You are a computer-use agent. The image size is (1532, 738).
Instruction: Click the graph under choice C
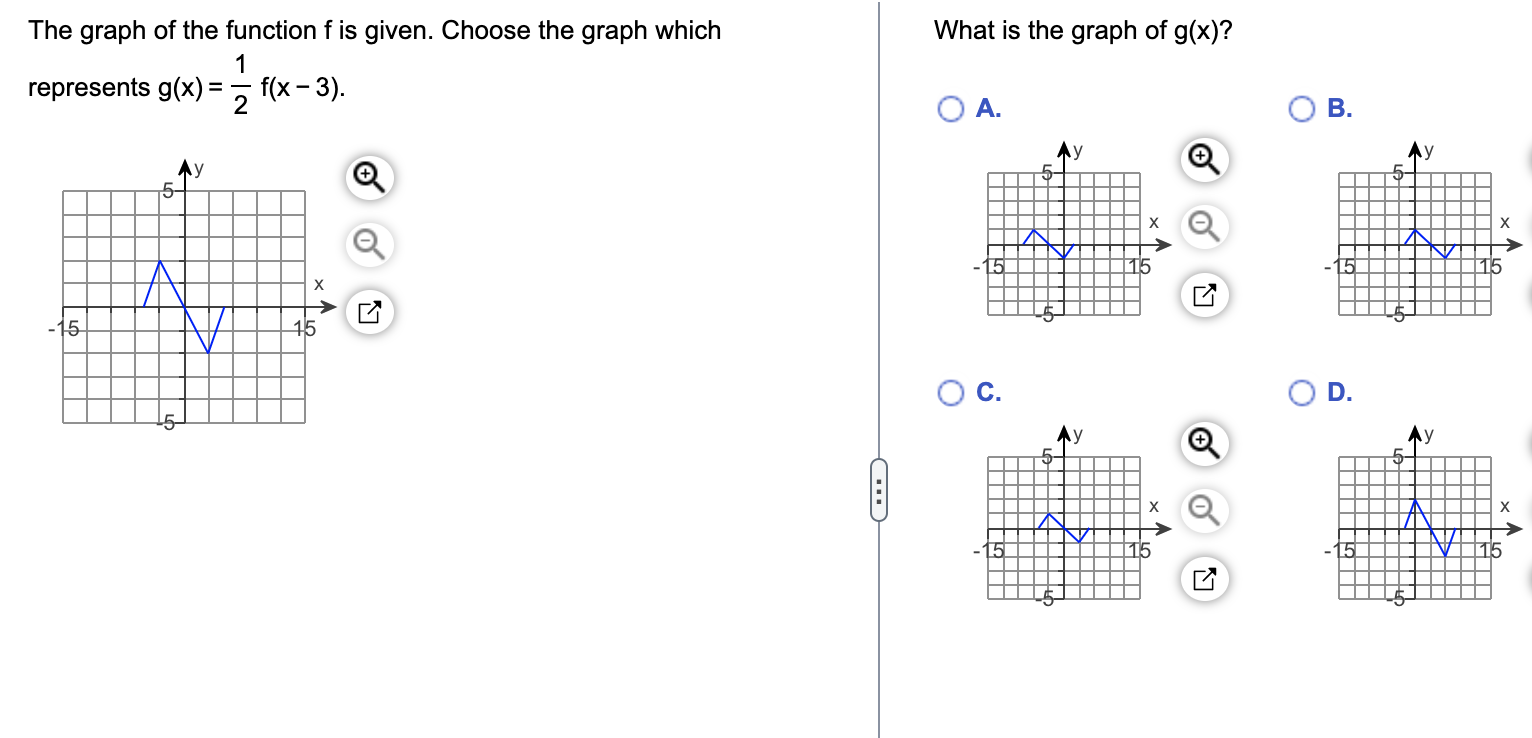1062,528
